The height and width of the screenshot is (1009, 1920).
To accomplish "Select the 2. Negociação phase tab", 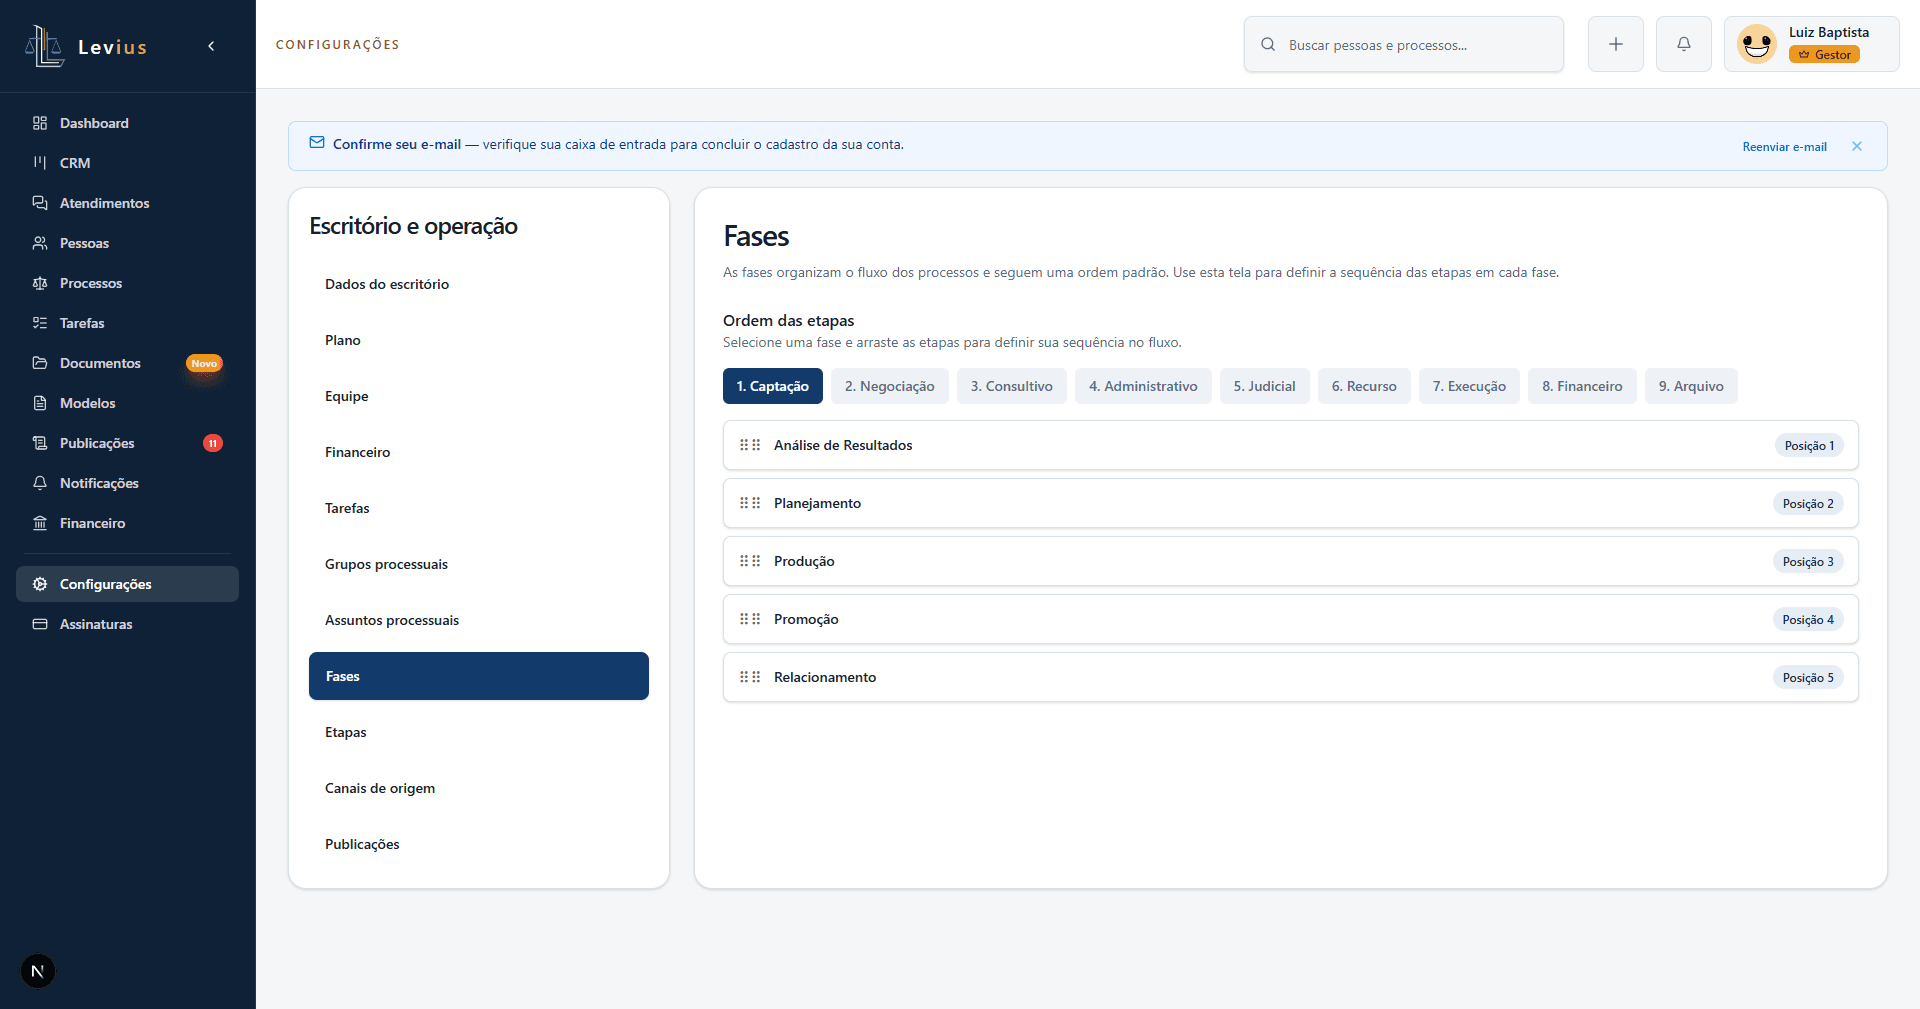I will pos(890,386).
